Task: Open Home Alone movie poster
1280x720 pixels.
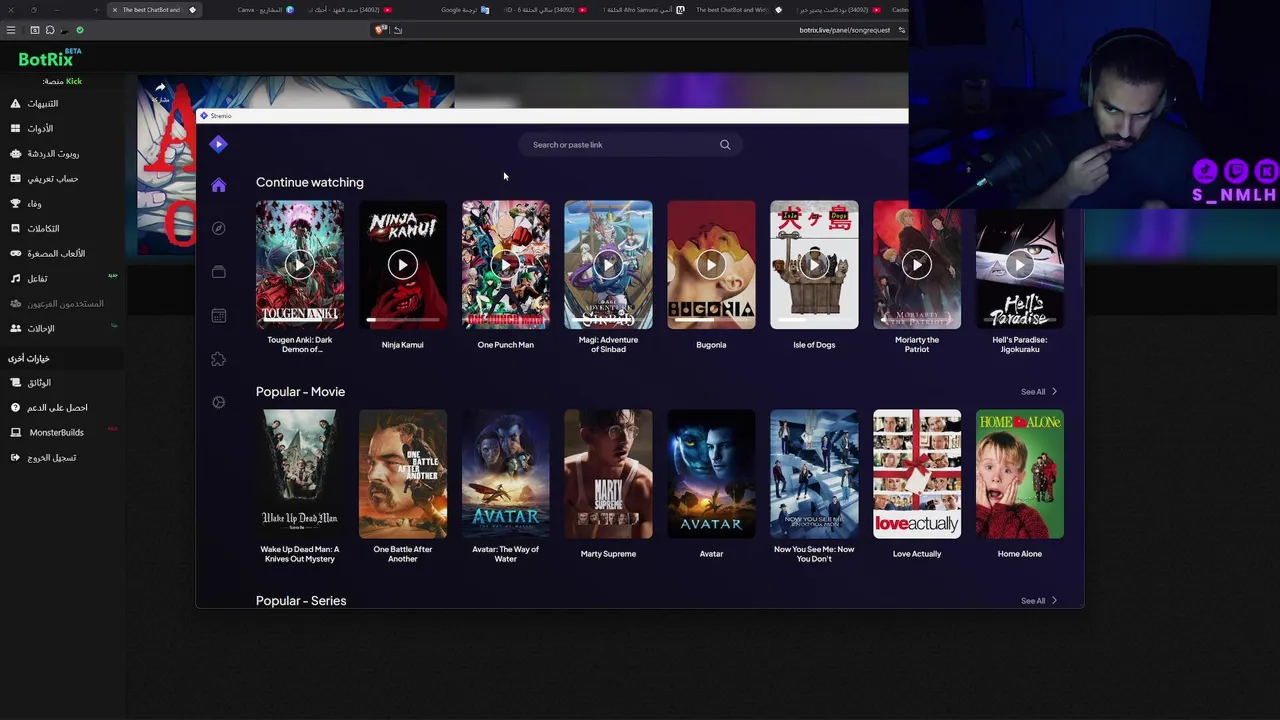Action: point(1019,474)
